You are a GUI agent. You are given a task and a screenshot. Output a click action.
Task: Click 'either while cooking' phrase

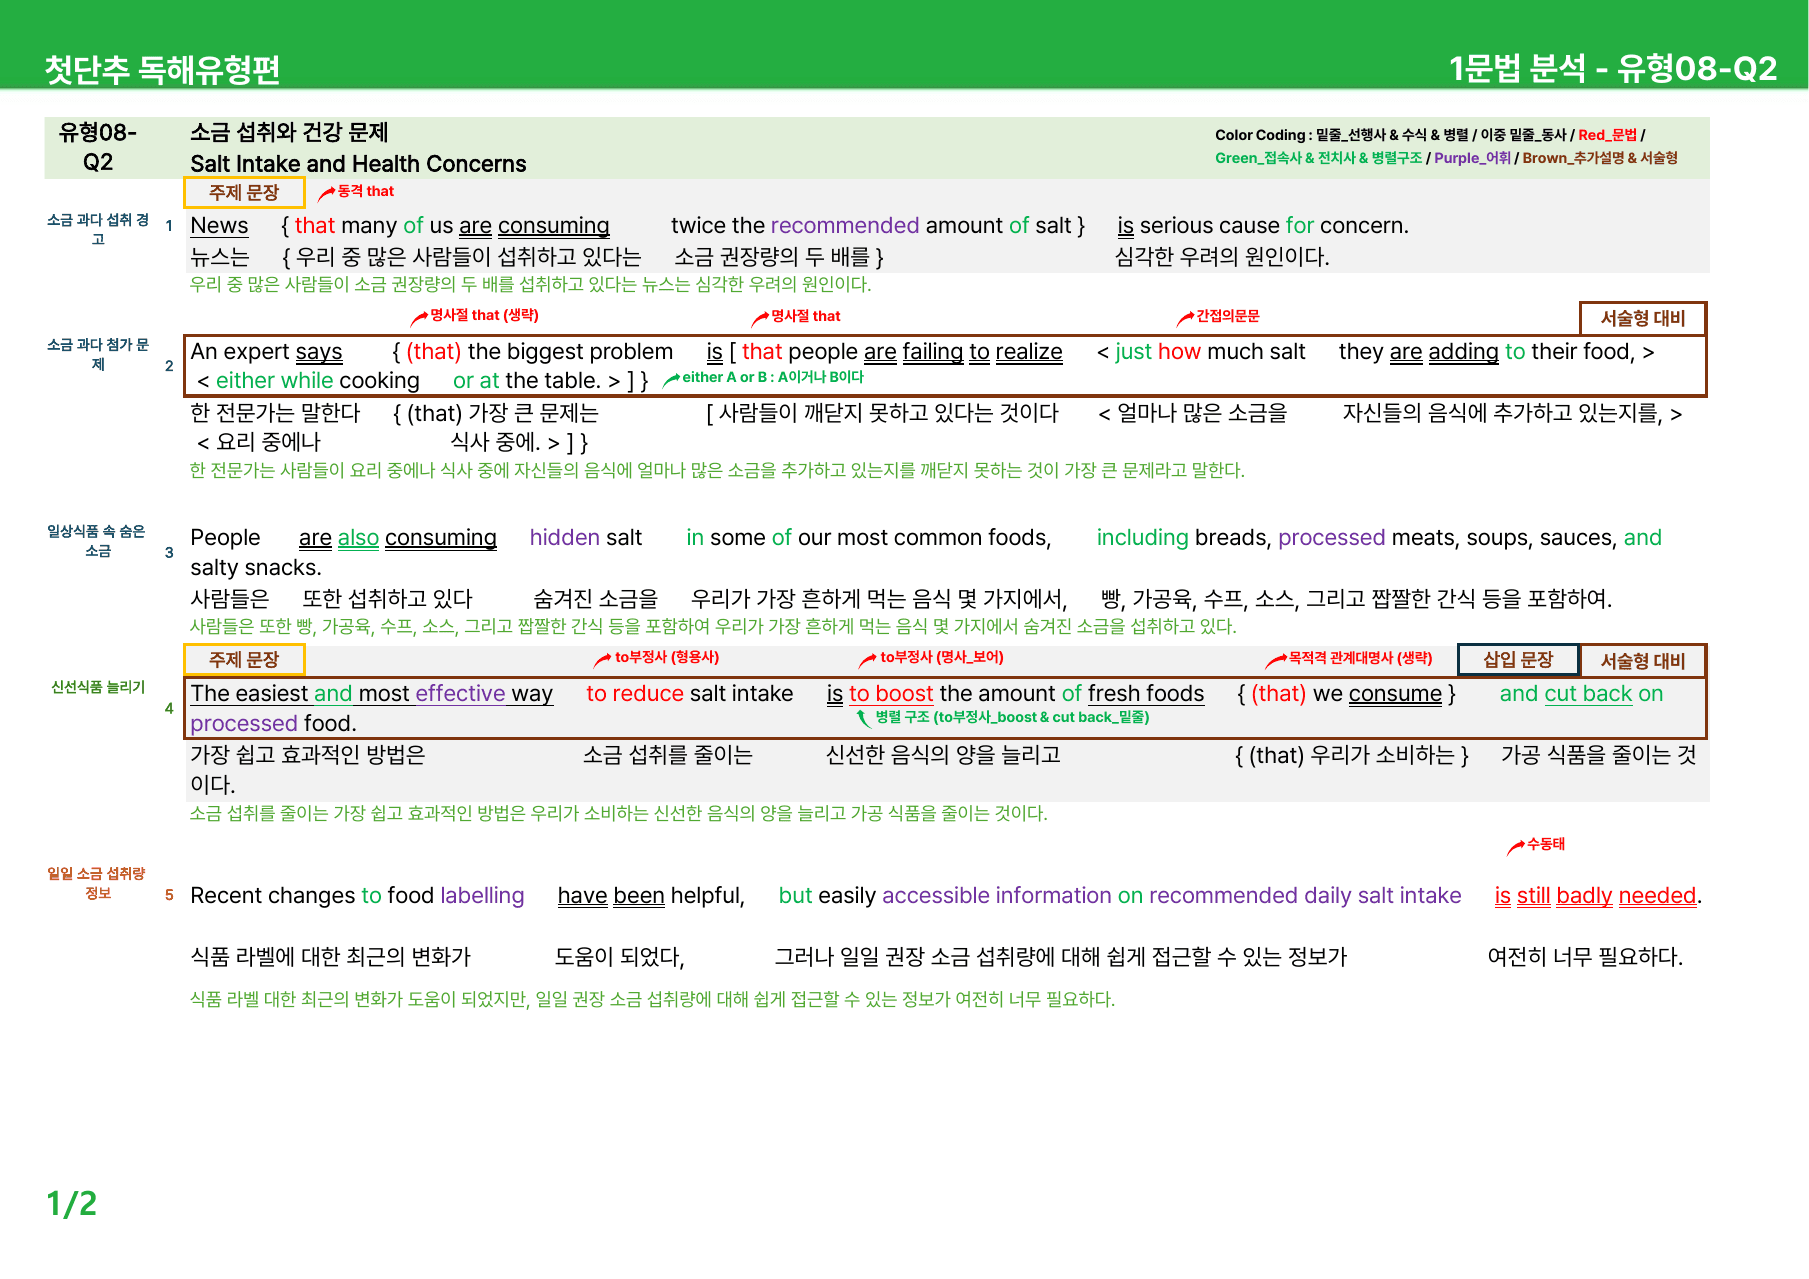[x=317, y=381]
